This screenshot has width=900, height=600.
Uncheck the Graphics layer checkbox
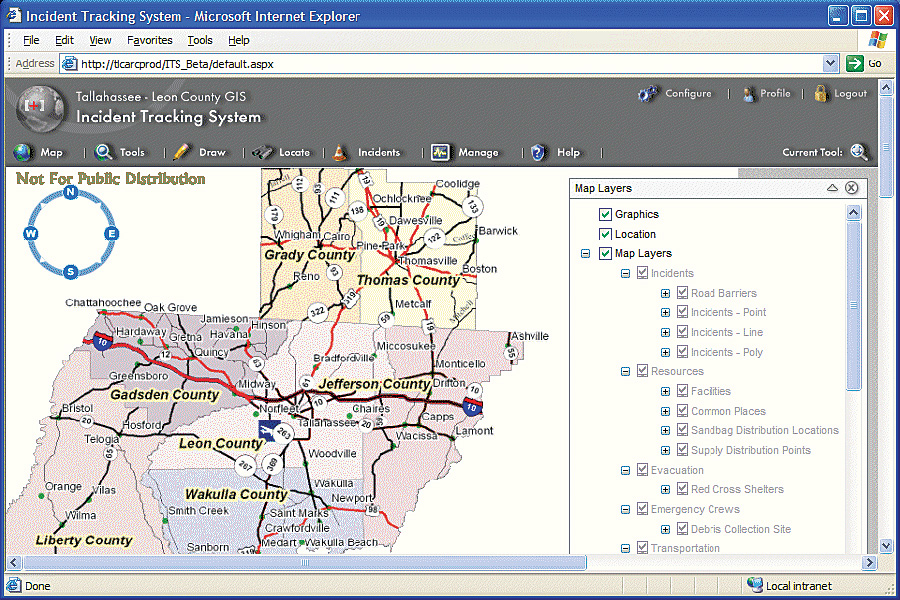tap(605, 214)
